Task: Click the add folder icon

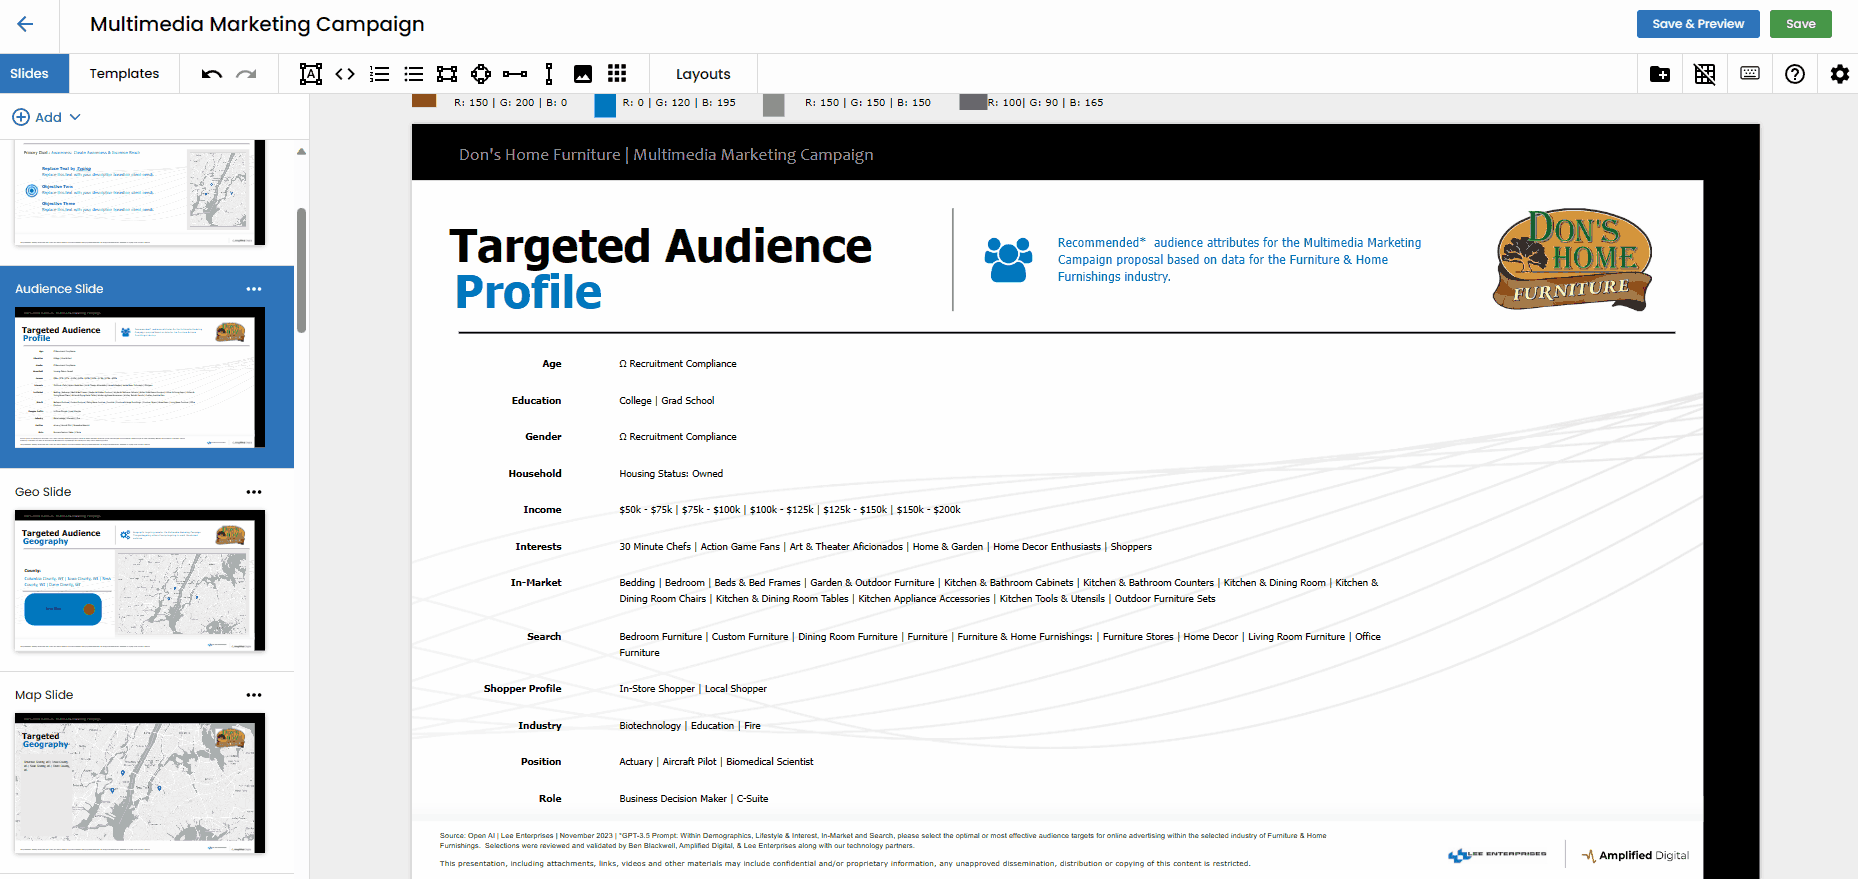Action: point(1660,74)
